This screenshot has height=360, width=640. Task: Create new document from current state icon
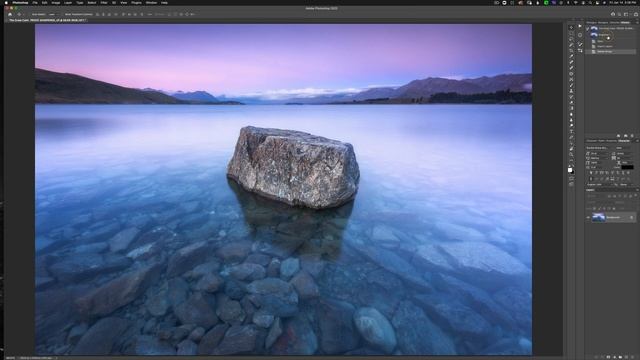[618, 136]
